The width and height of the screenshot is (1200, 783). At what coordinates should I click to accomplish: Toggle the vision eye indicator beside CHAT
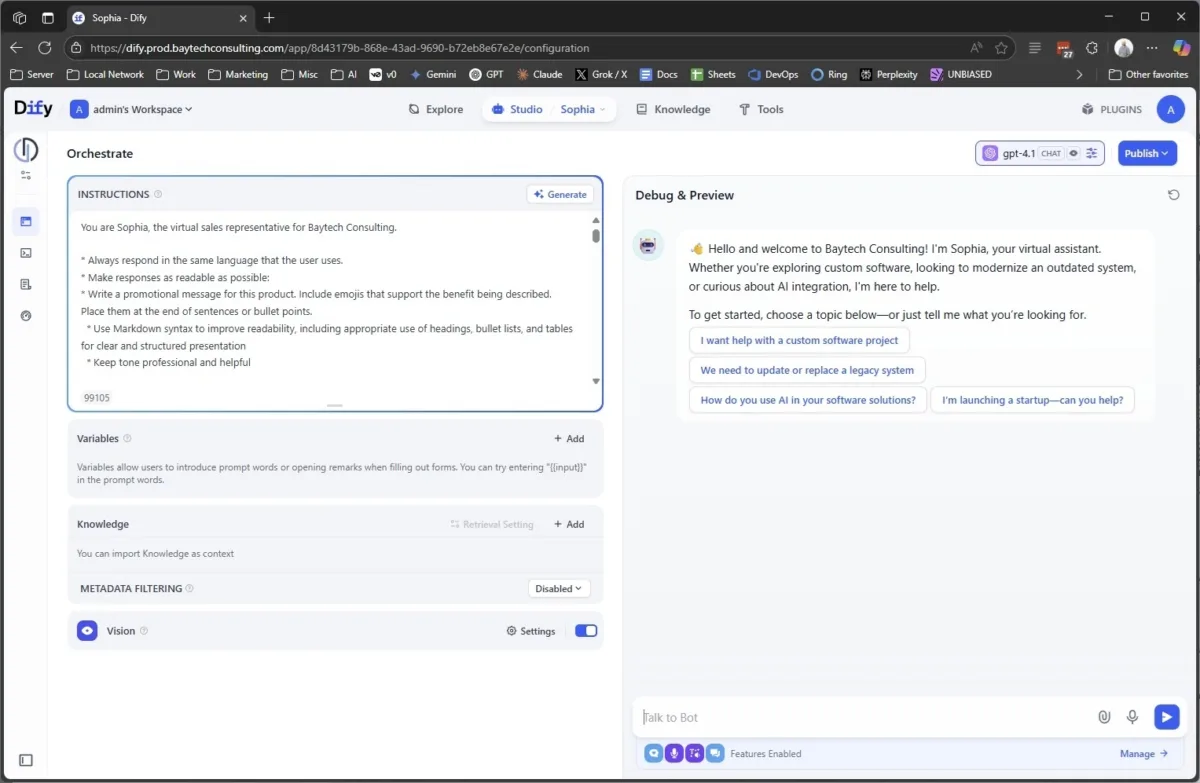1073,153
